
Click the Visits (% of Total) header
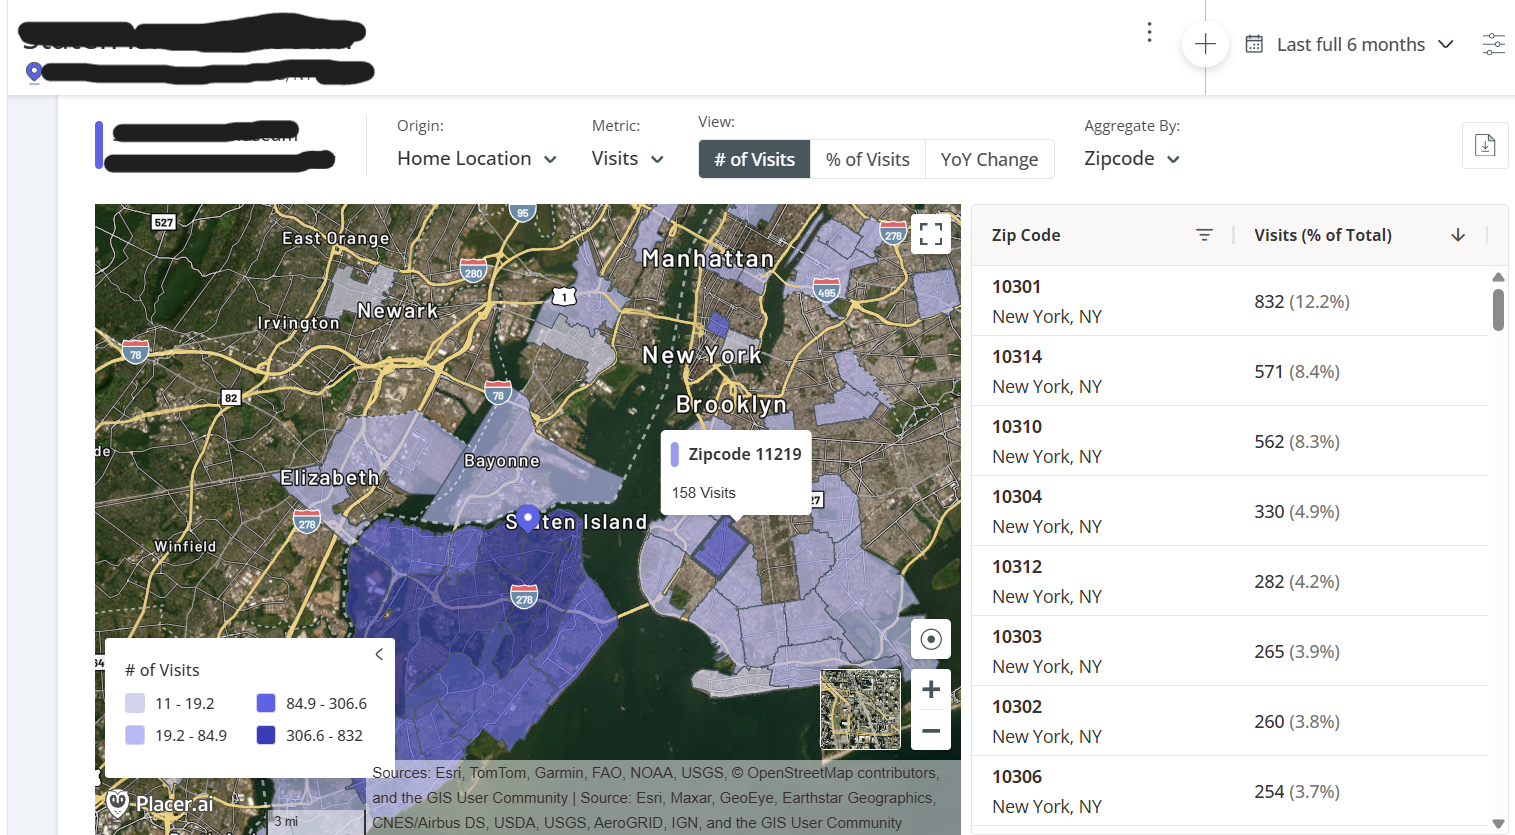click(1323, 235)
